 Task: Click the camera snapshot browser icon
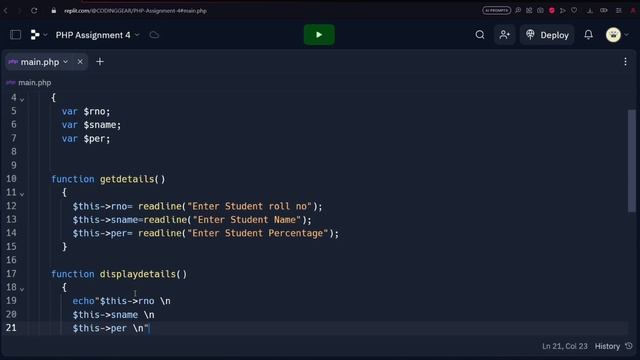point(540,10)
